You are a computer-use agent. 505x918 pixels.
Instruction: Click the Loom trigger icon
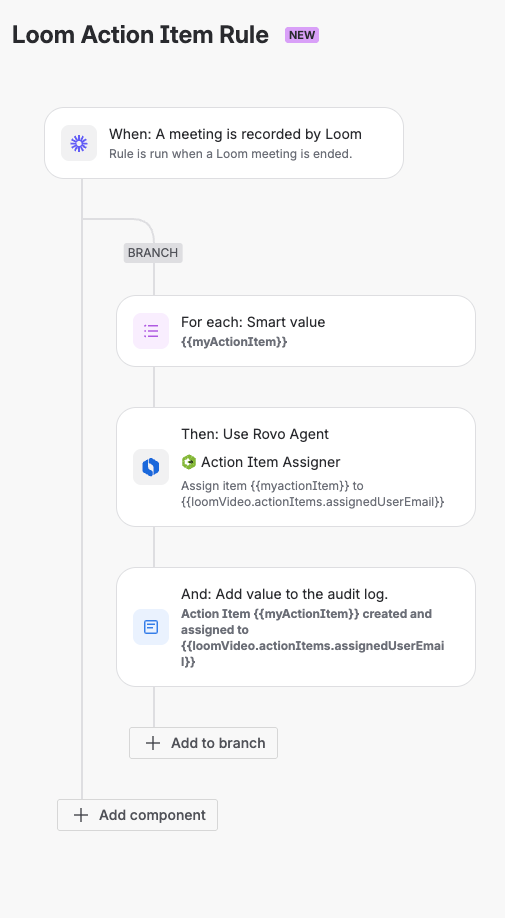(79, 143)
